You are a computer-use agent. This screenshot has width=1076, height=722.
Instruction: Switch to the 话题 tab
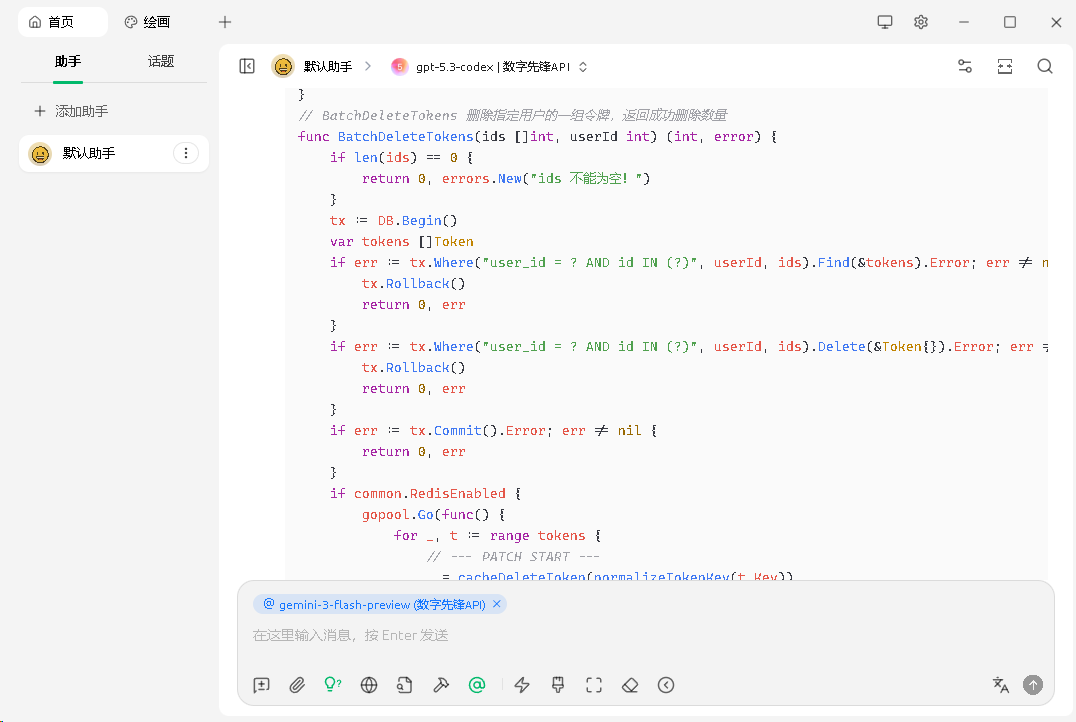click(x=160, y=61)
